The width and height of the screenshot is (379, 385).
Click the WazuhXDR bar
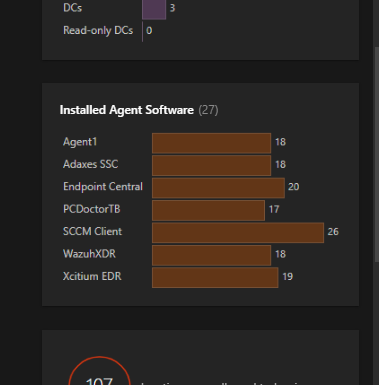point(211,255)
